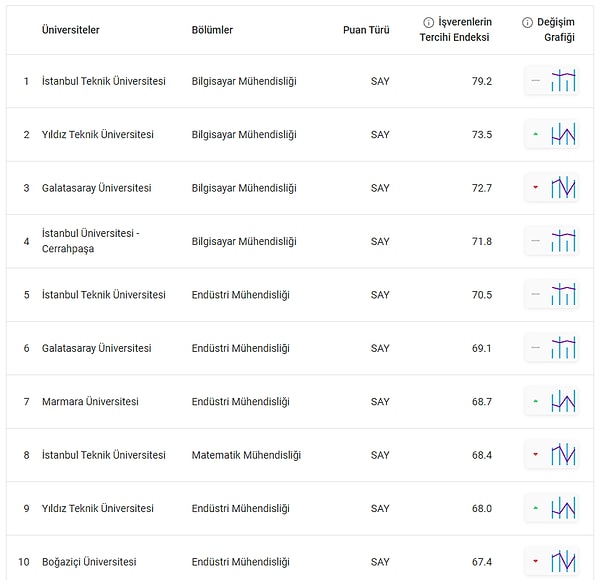Click red down arrow on Galatasaray rank 3

point(536,187)
